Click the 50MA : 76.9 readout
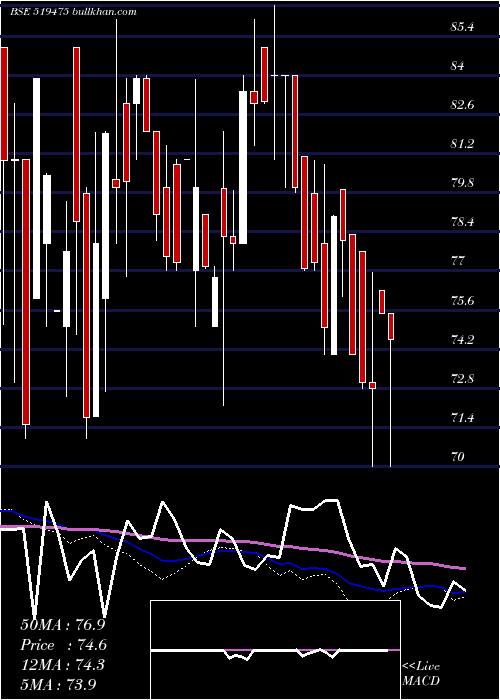The image size is (500, 700). click(63, 625)
